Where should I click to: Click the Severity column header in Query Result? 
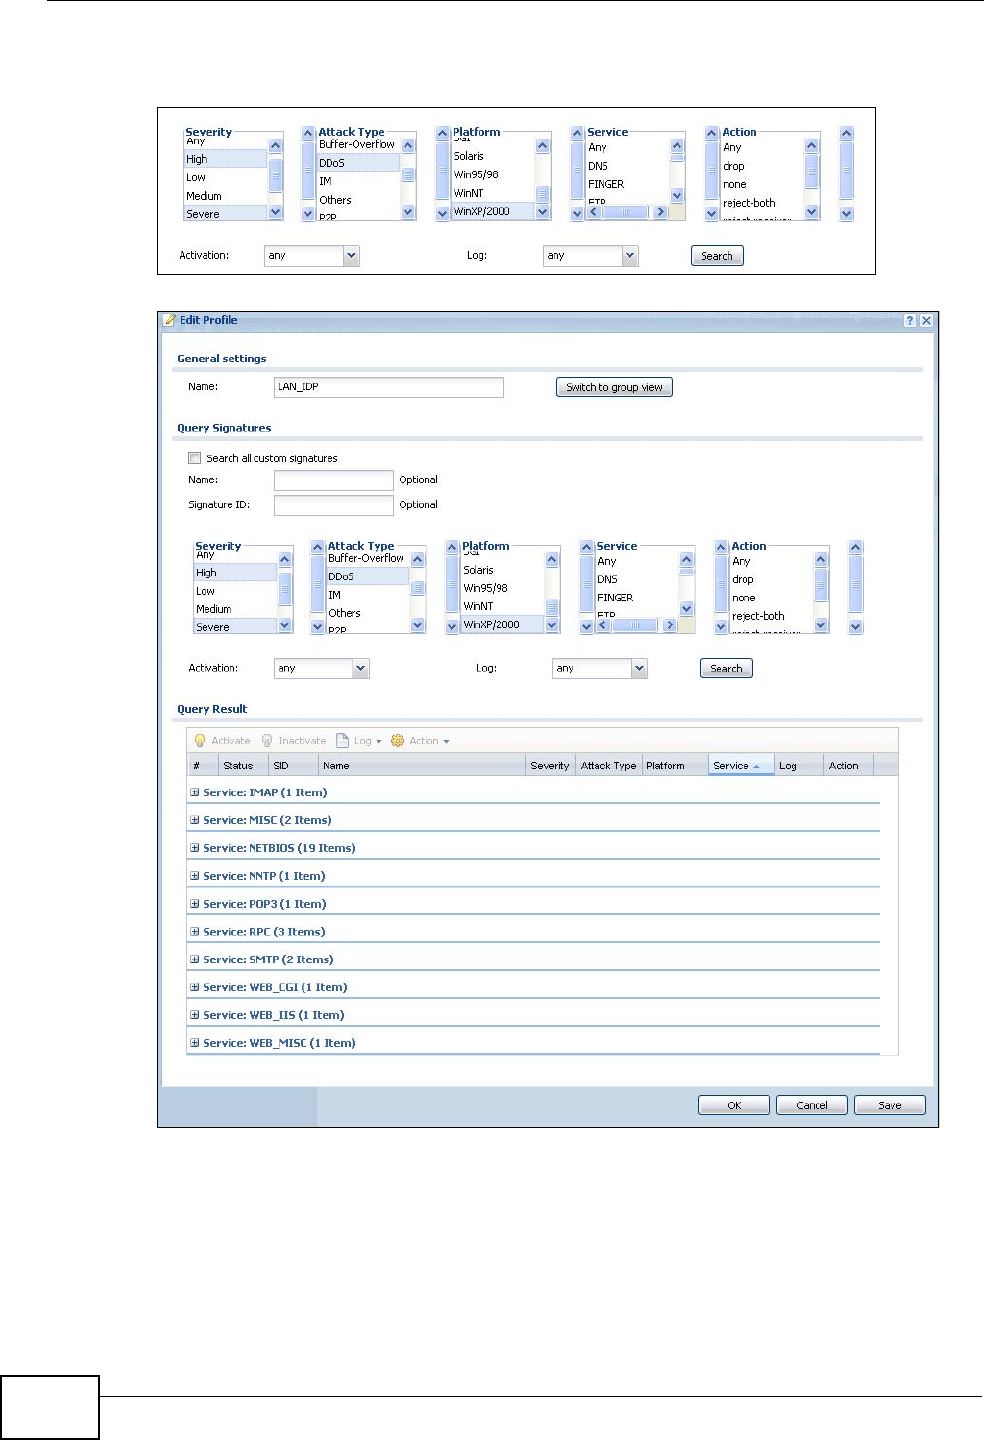(x=550, y=765)
